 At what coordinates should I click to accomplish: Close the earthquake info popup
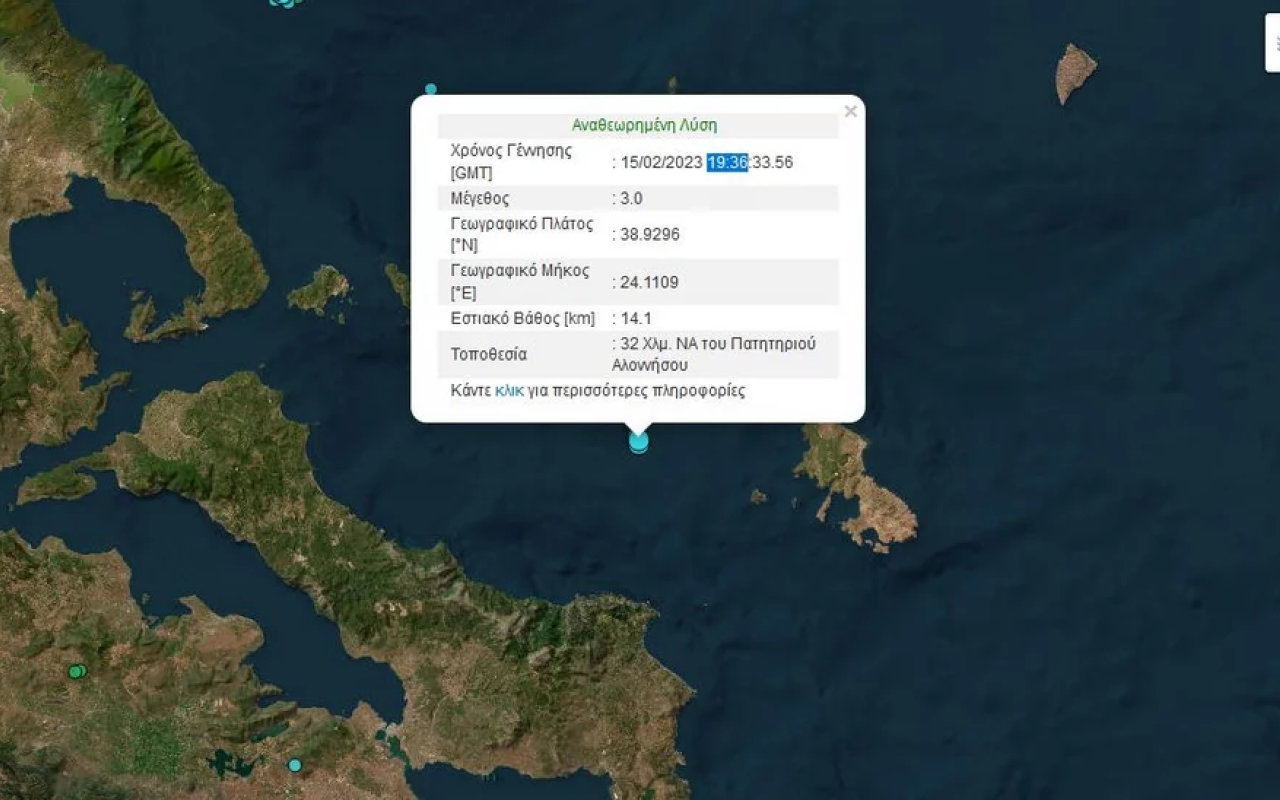pyautogui.click(x=850, y=112)
